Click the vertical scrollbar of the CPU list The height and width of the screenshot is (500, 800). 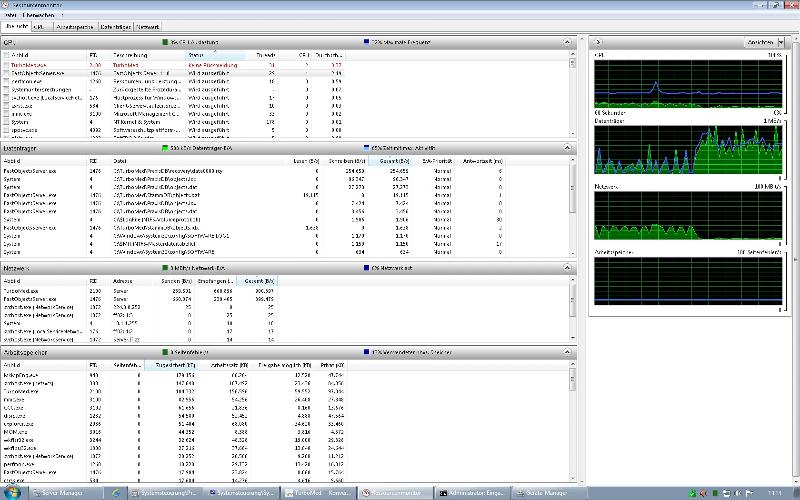click(x=572, y=94)
